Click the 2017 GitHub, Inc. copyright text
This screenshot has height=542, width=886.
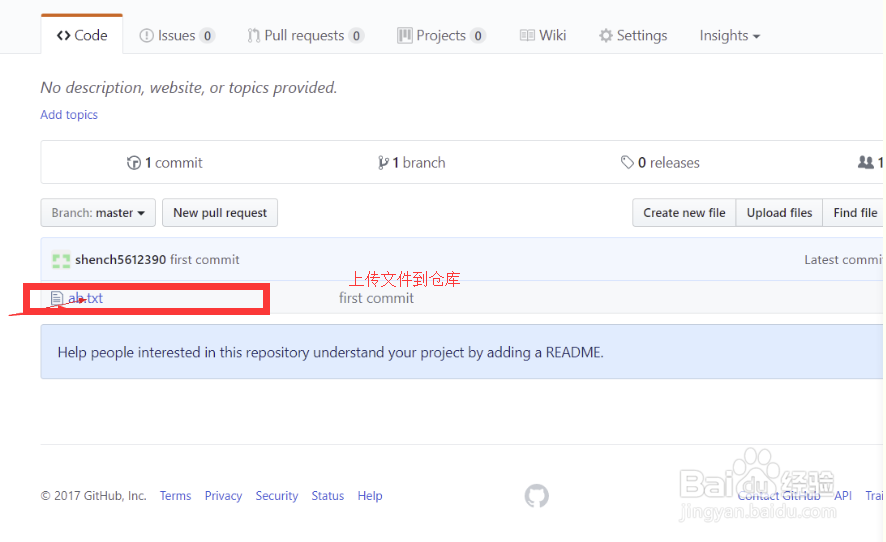pyautogui.click(x=93, y=496)
